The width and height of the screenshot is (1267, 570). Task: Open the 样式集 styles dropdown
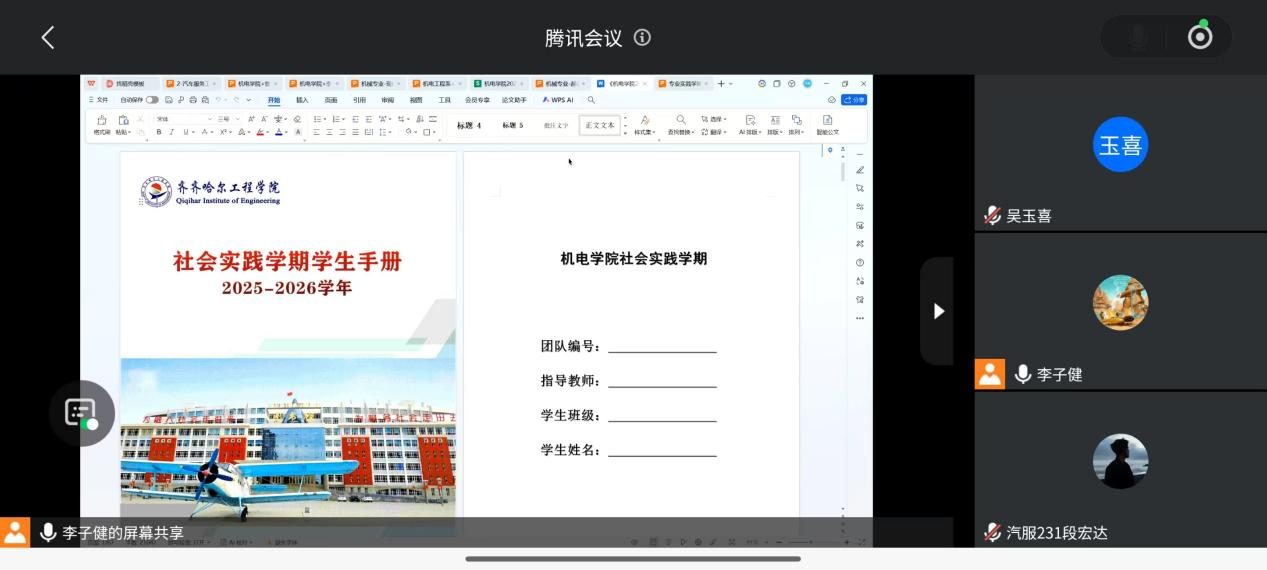tap(645, 125)
